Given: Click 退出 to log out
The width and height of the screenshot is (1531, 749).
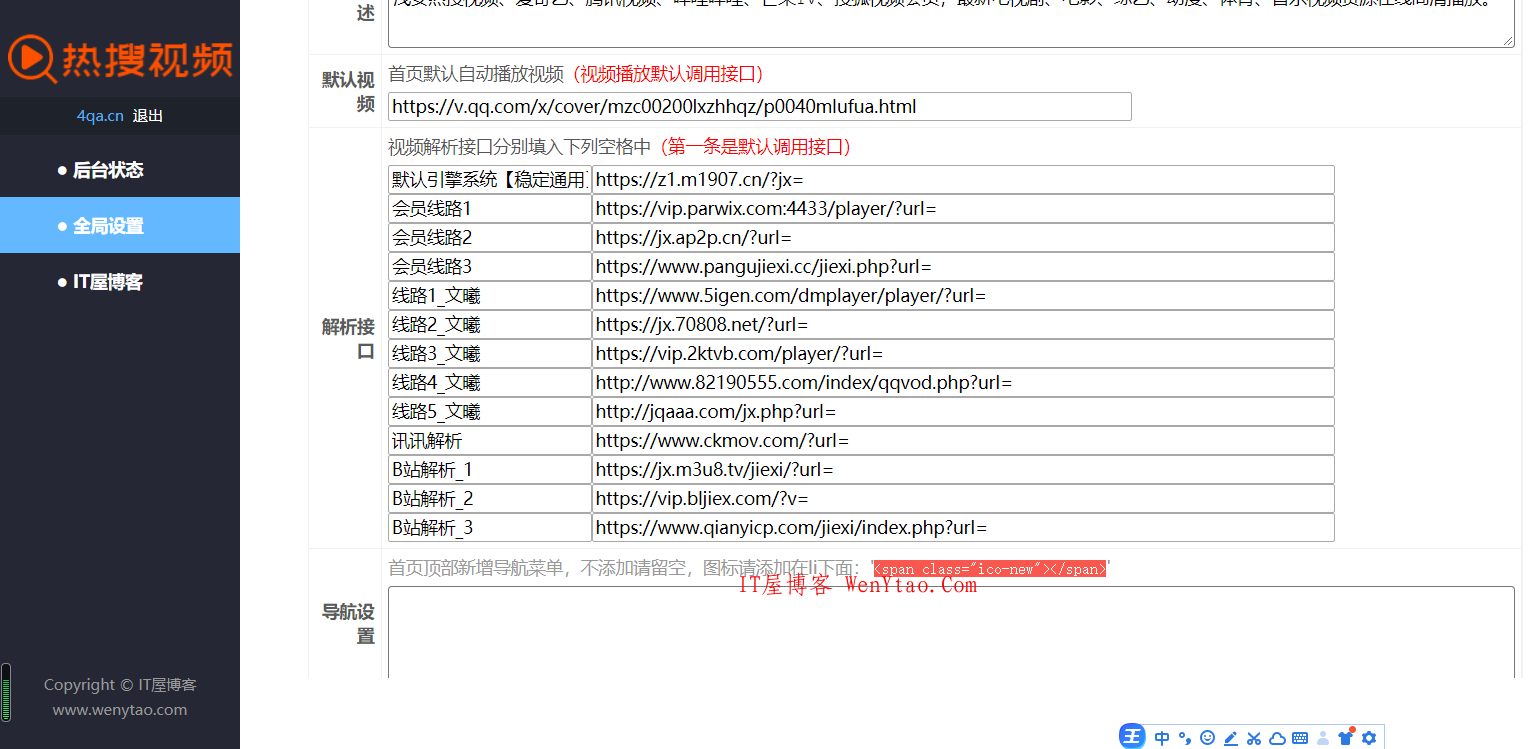Looking at the screenshot, I should [x=147, y=116].
